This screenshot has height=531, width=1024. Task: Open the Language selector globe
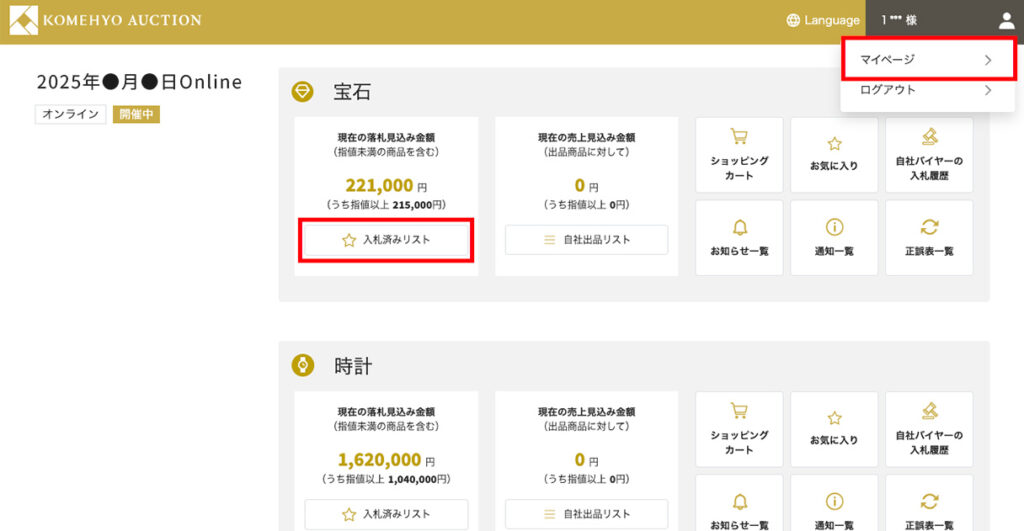click(822, 20)
